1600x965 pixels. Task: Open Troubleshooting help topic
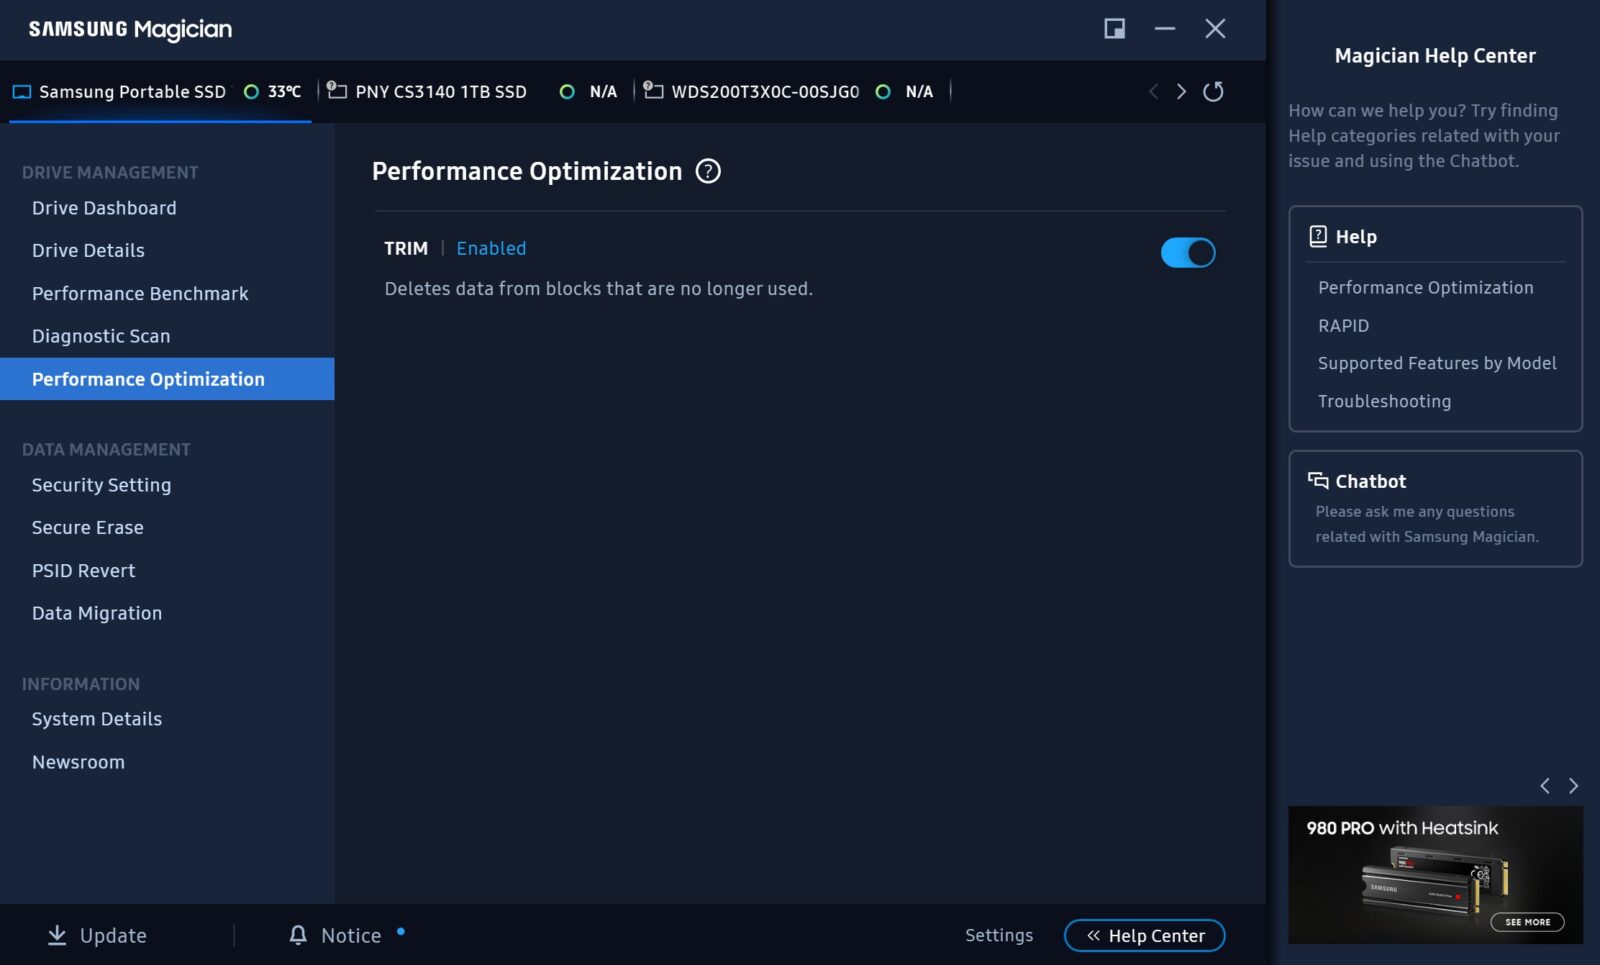tap(1384, 401)
